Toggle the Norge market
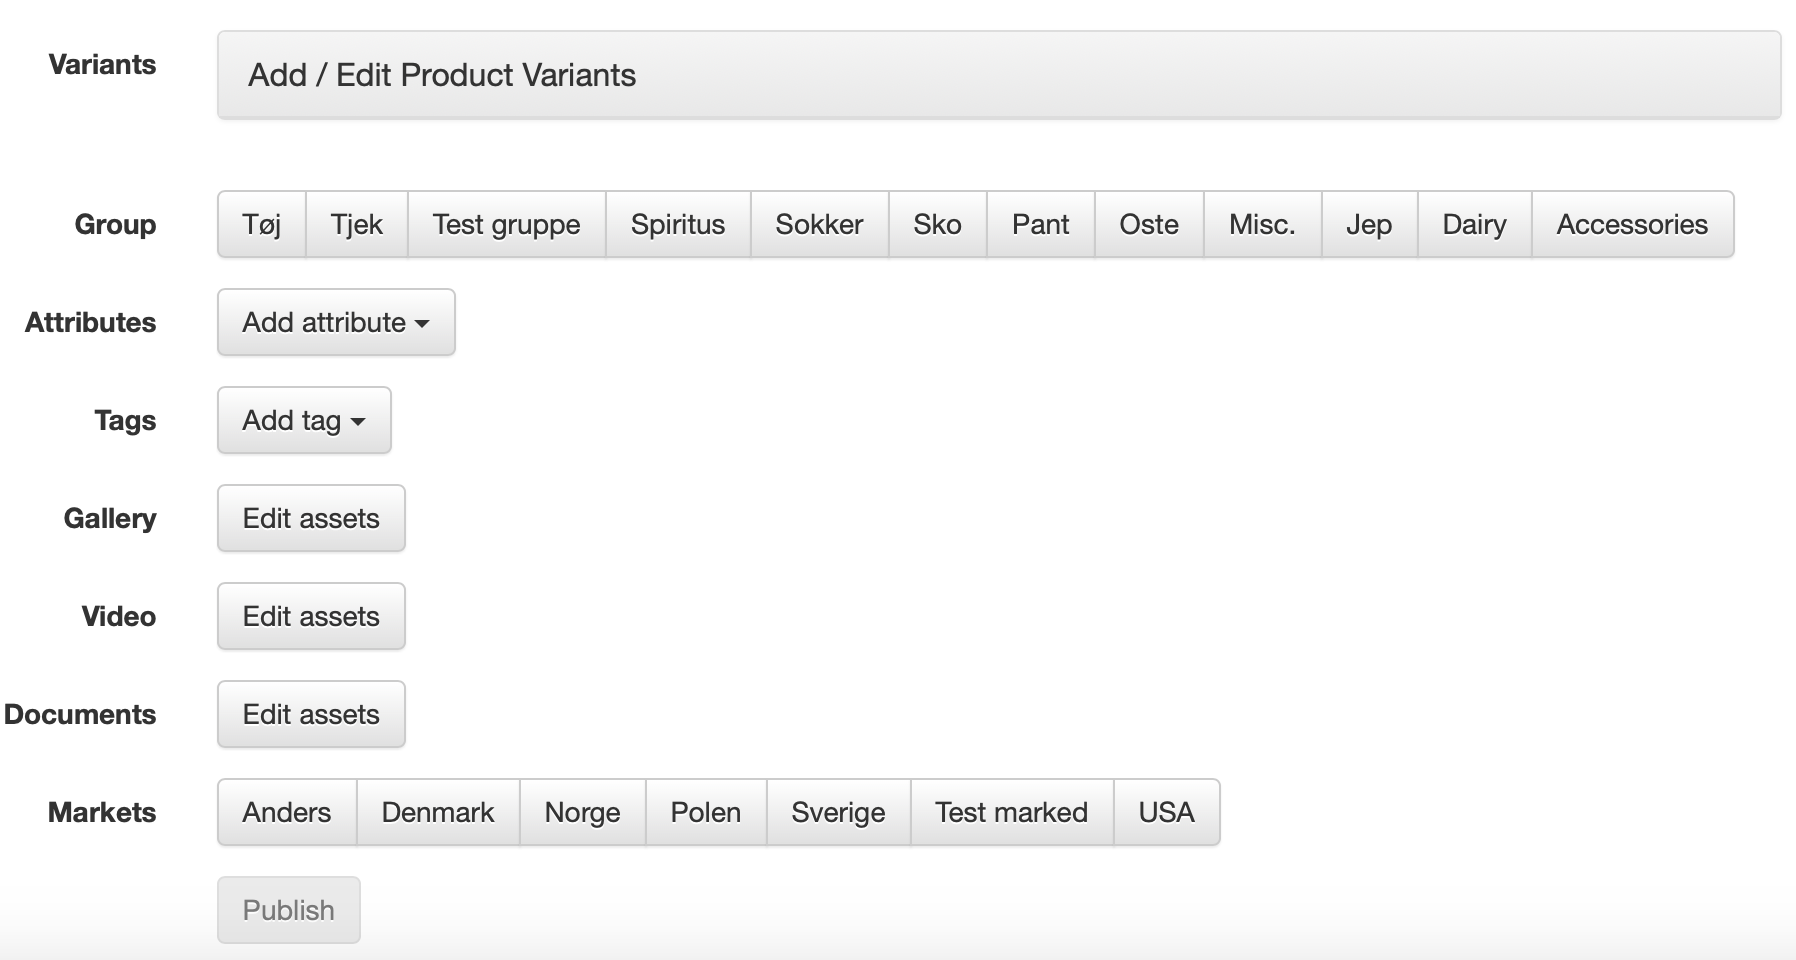Viewport: 1796px width, 960px height. (x=582, y=812)
